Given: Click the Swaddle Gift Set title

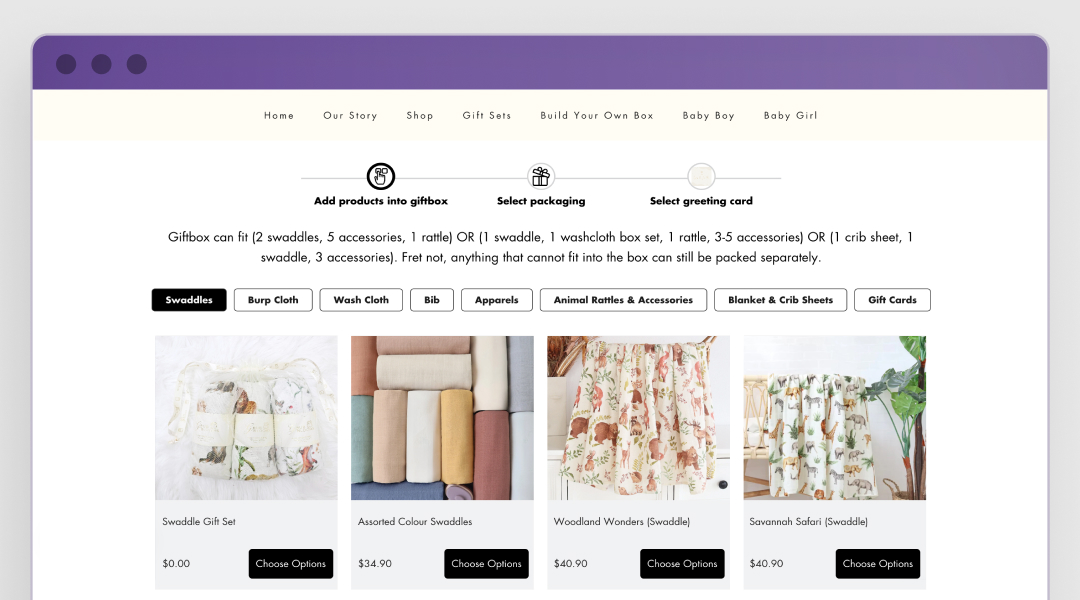Looking at the screenshot, I should click(x=199, y=521).
